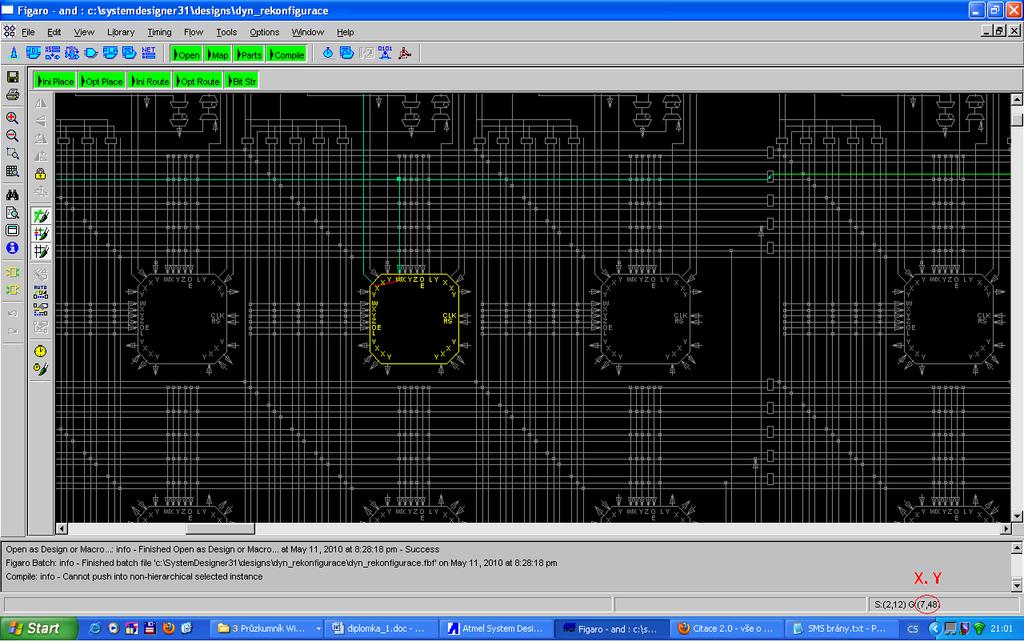The width and height of the screenshot is (1024, 642).
Task: Click the blue lighthouse icon at toolbar start
Action: (14, 53)
